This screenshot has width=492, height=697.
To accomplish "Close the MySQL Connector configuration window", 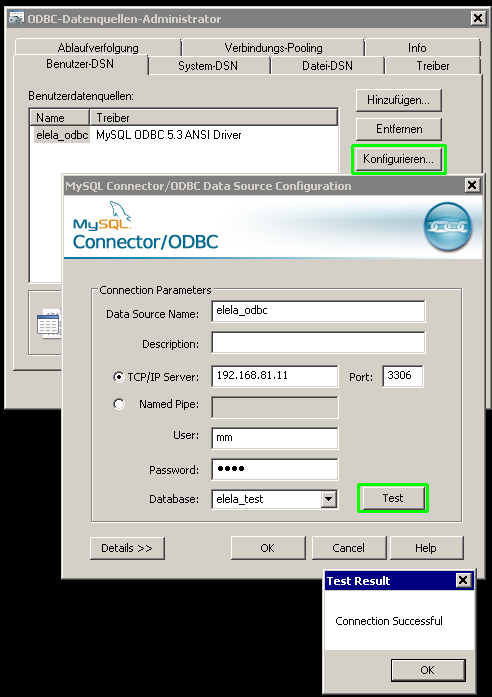I will click(x=472, y=185).
